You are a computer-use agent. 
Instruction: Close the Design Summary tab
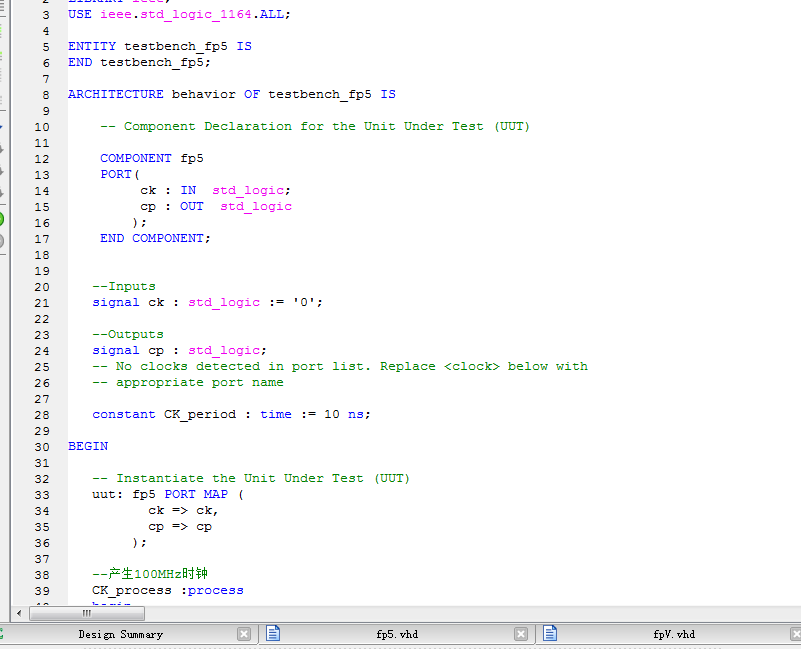pos(244,634)
